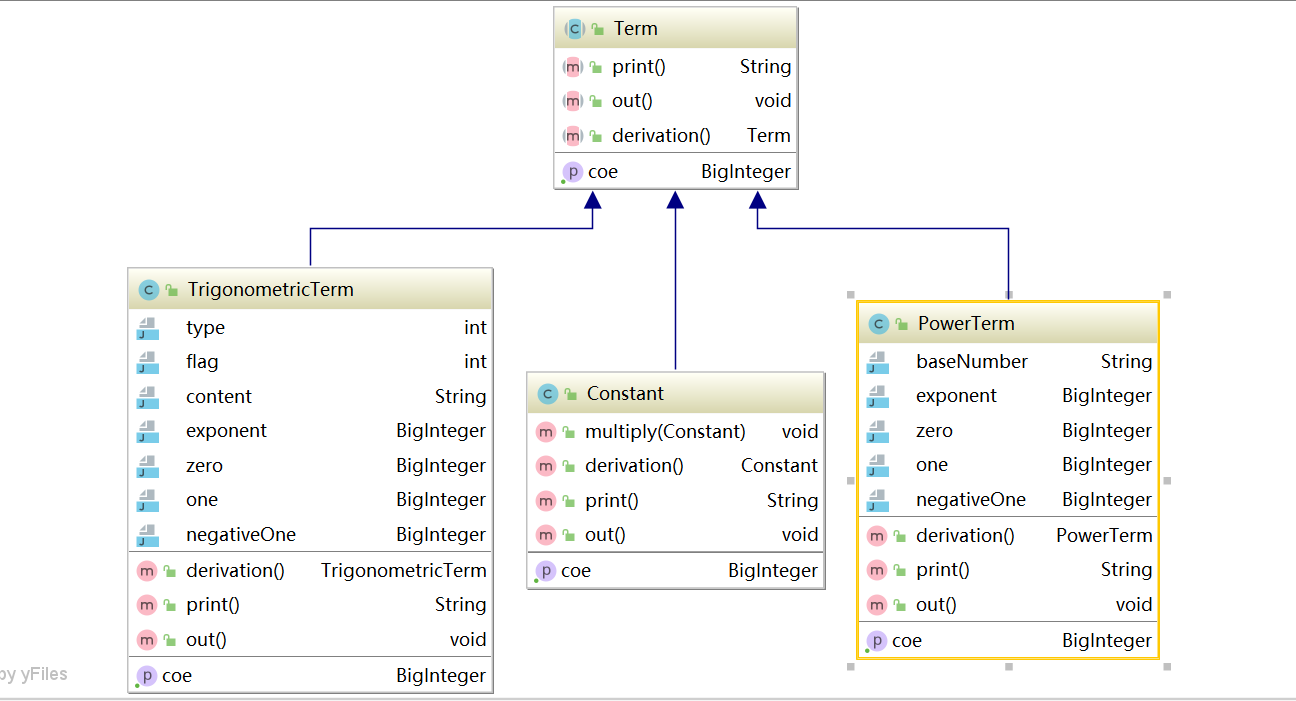Viewport: 1296px width, 701px height.
Task: Select the Term class header
Action: click(x=675, y=29)
